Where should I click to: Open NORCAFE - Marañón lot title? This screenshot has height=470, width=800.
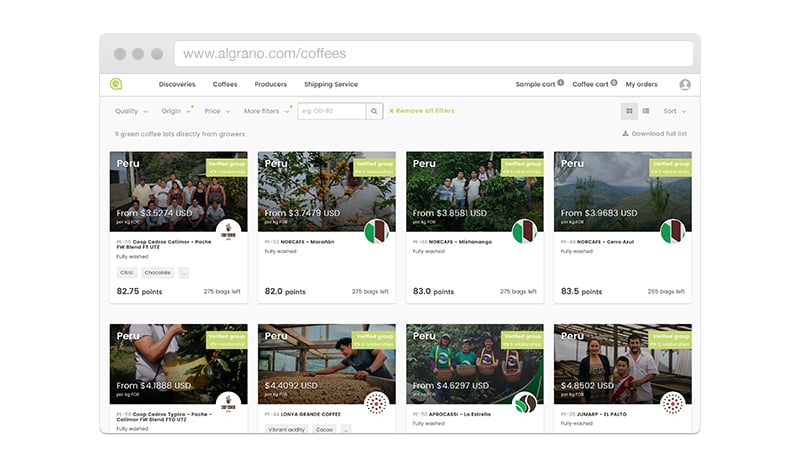[x=299, y=242]
